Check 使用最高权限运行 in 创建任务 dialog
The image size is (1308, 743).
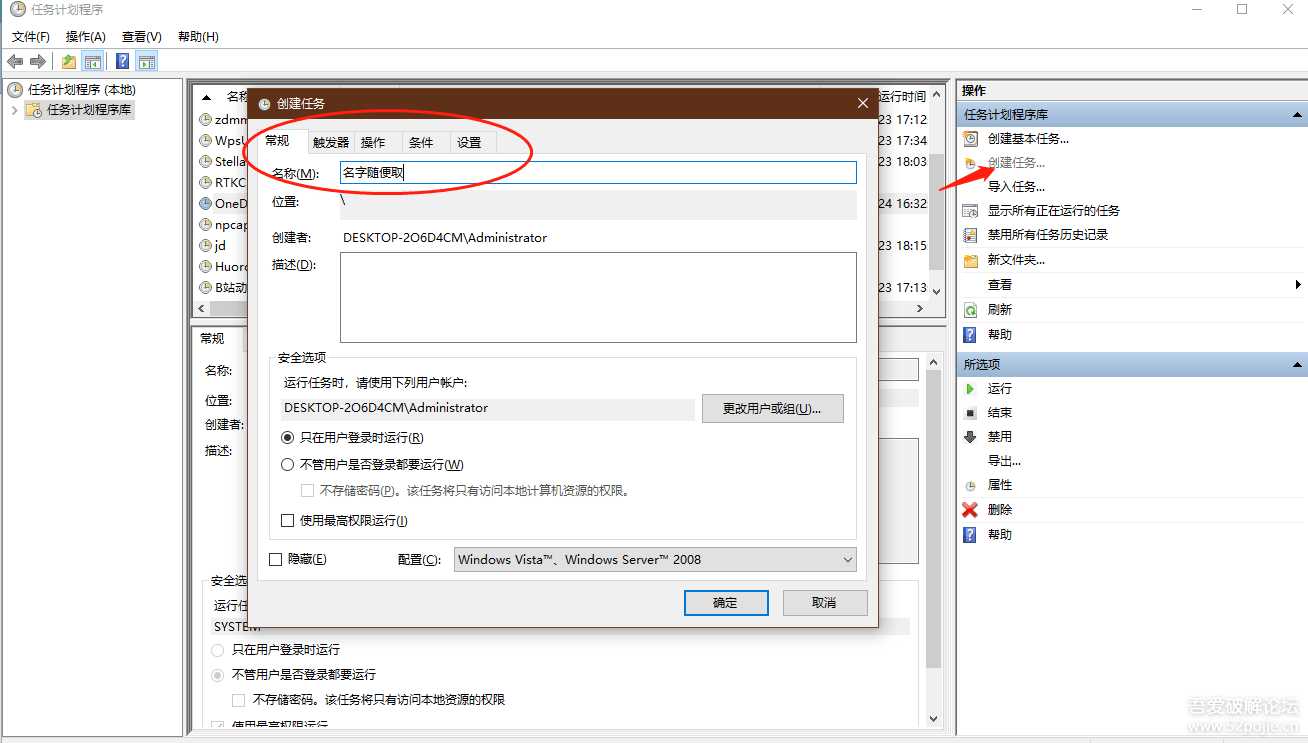[x=288, y=521]
